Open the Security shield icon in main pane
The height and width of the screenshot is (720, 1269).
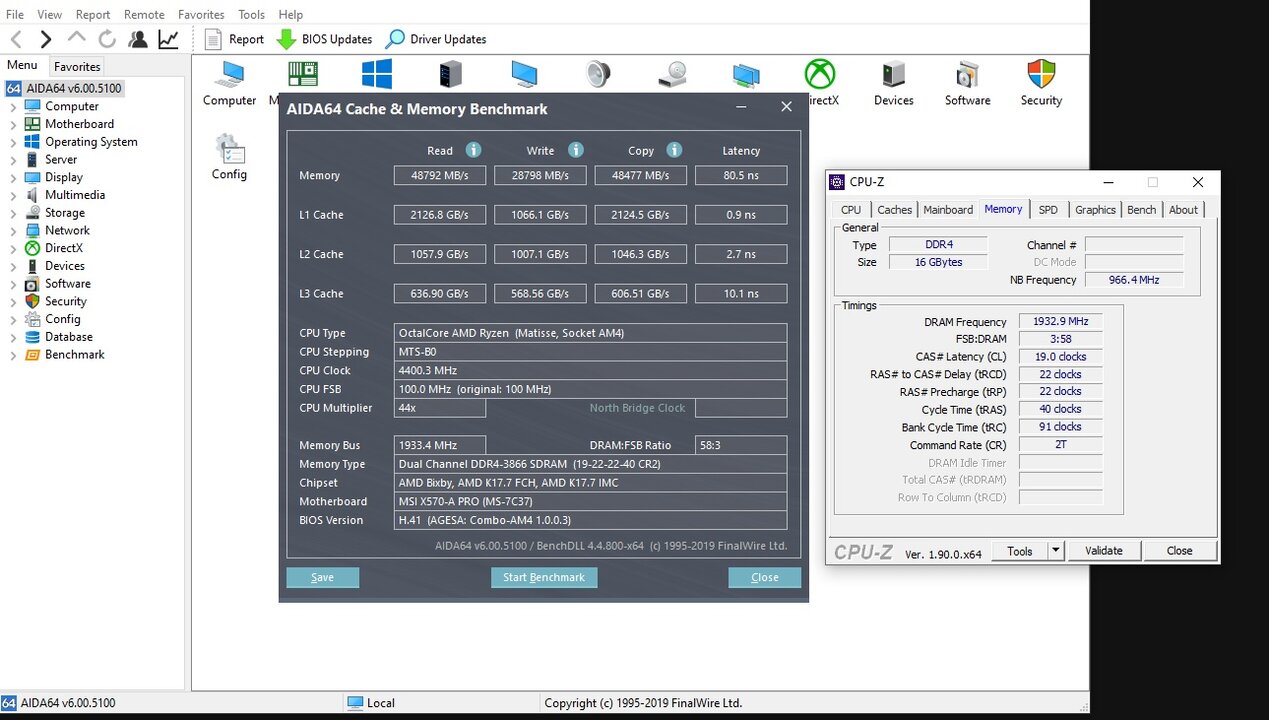point(1041,84)
